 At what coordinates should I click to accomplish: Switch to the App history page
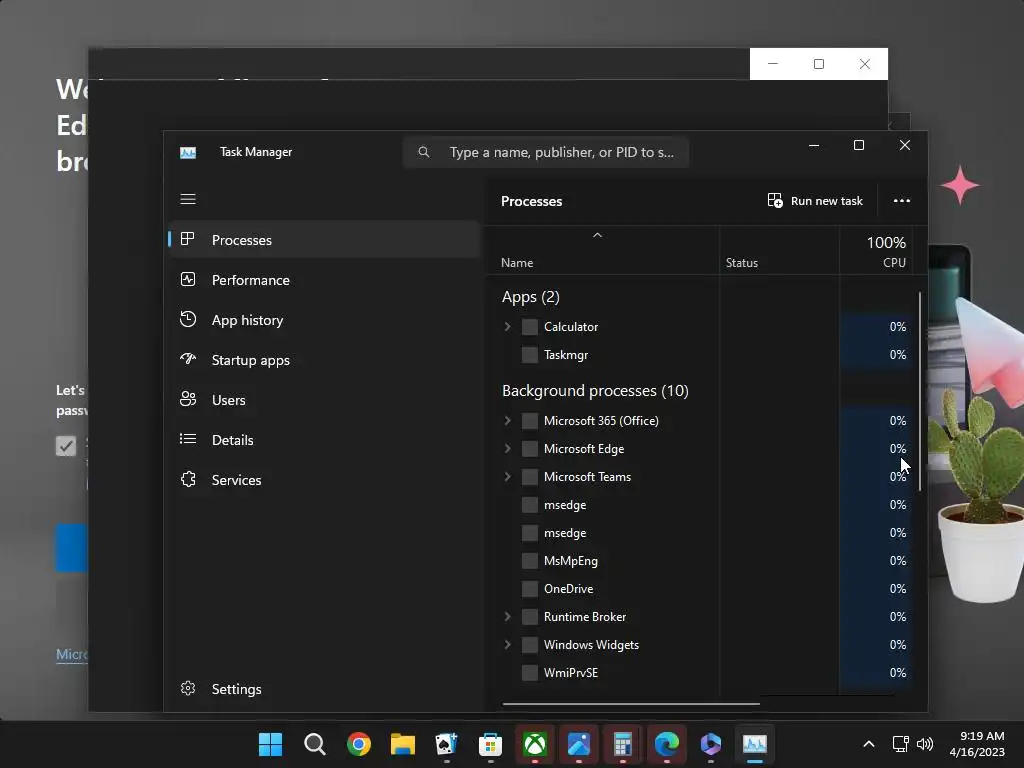[325, 320]
